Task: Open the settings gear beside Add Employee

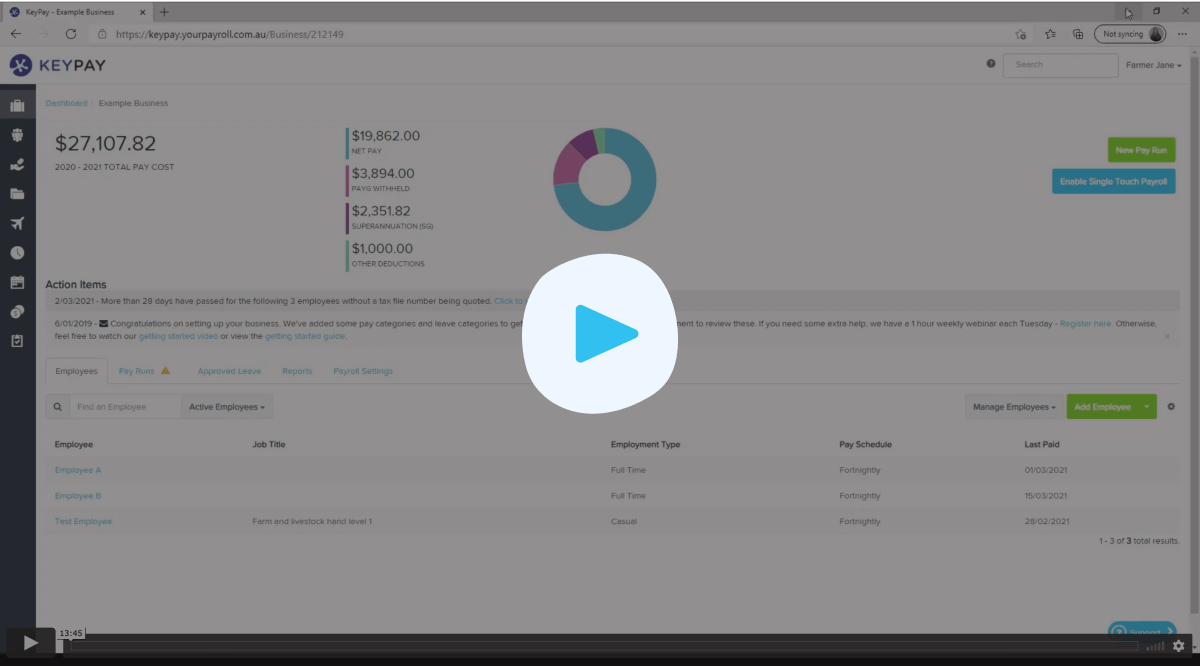Action: pos(1171,406)
